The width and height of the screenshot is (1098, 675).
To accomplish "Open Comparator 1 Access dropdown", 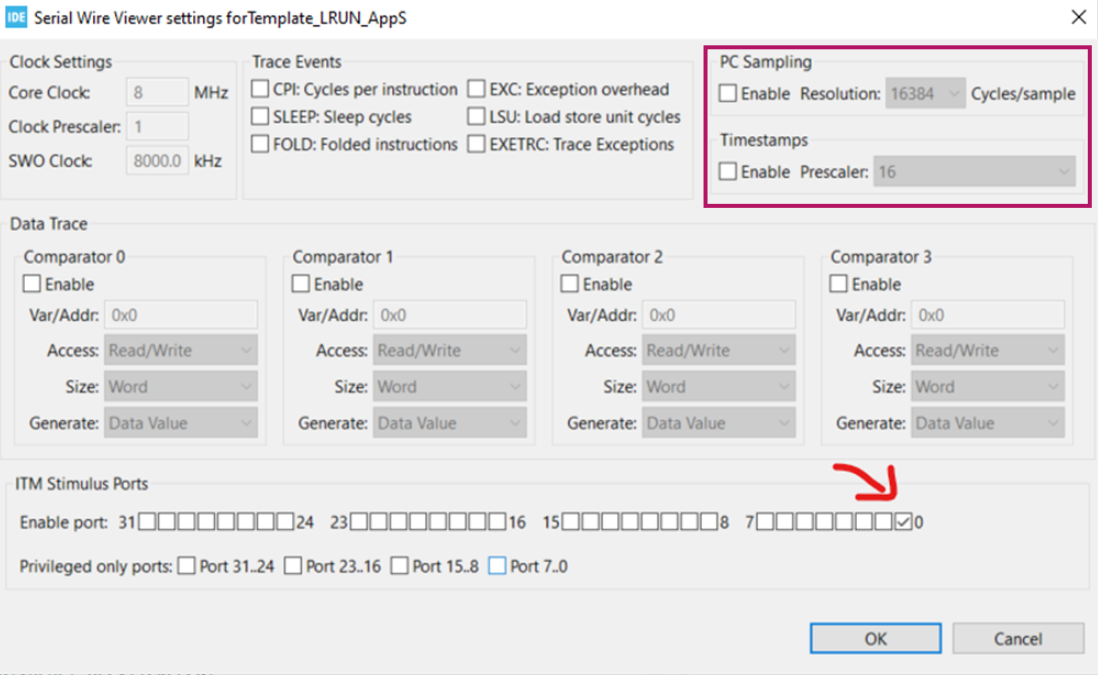I will [449, 350].
